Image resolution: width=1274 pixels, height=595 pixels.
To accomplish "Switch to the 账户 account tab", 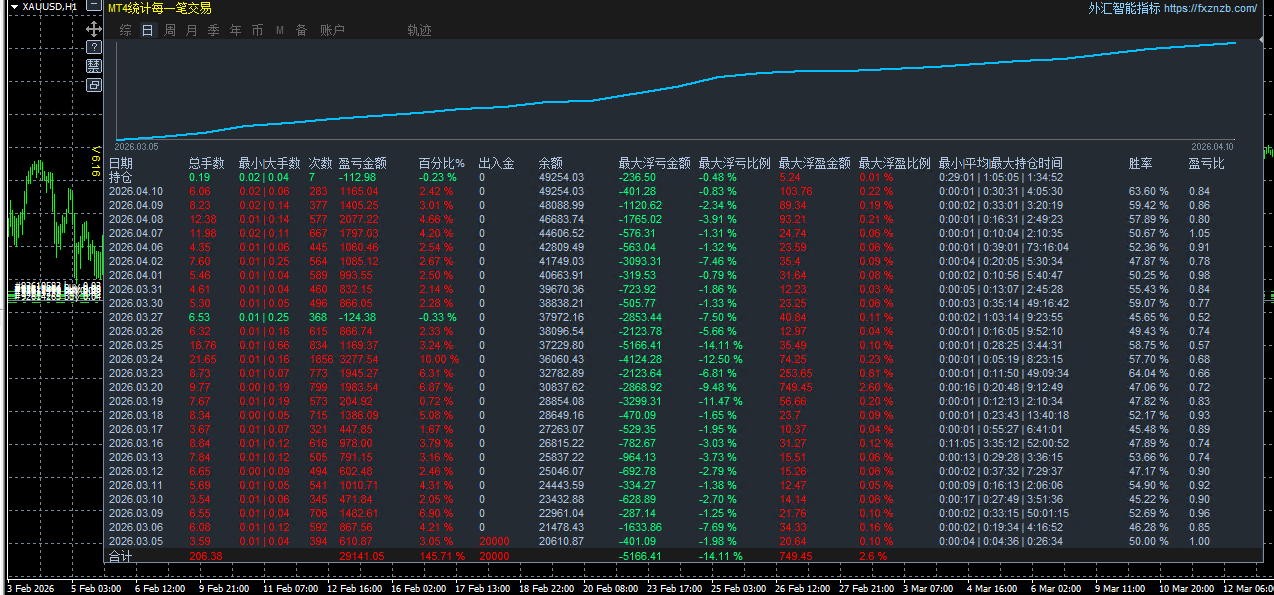I will (332, 31).
